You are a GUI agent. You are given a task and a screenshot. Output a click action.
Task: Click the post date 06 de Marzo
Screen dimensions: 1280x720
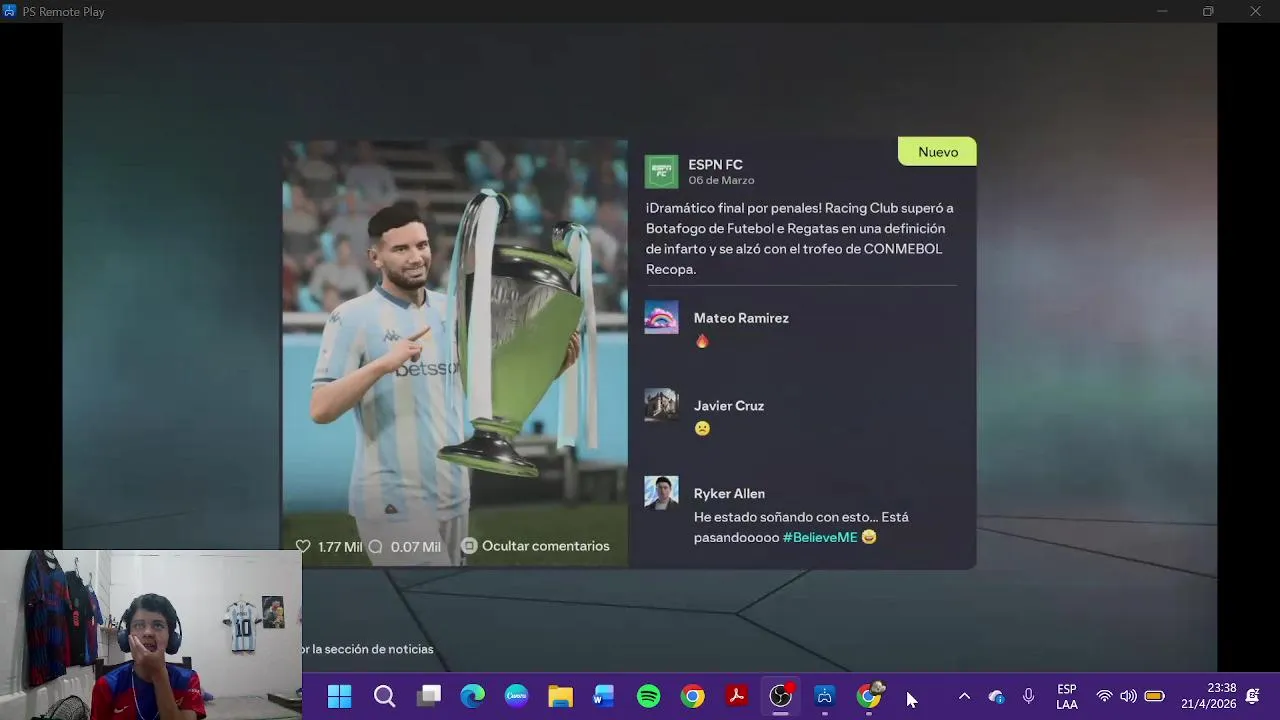(x=721, y=181)
